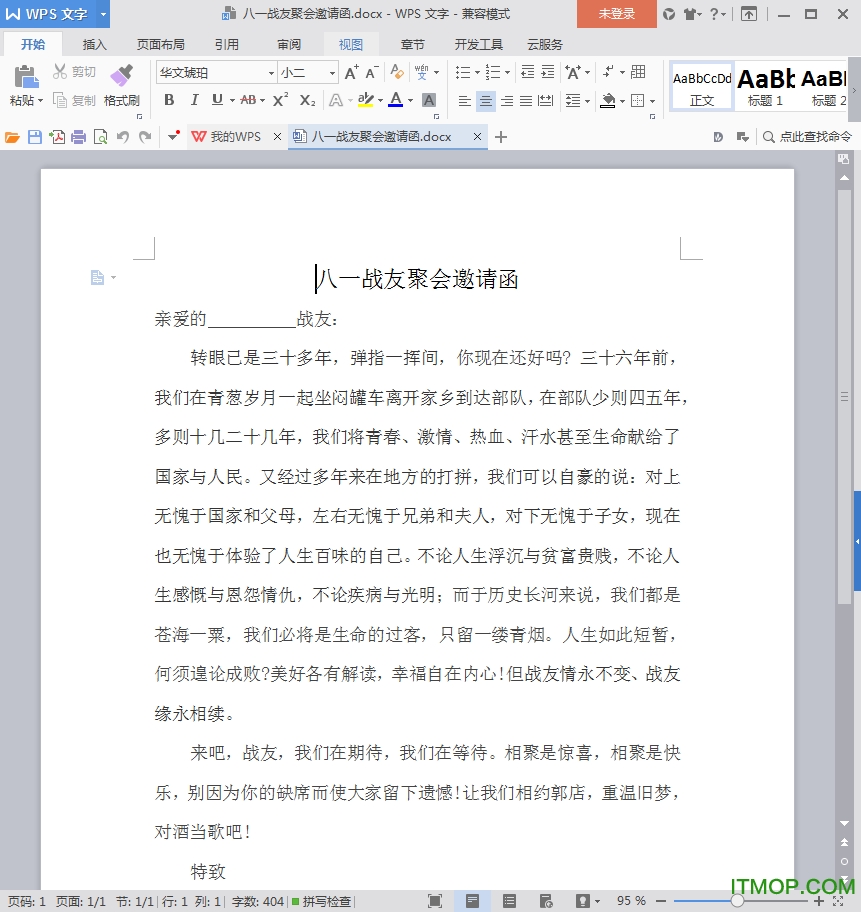This screenshot has height=912, width=861.
Task: Increase paragraph indent
Action: (547, 72)
